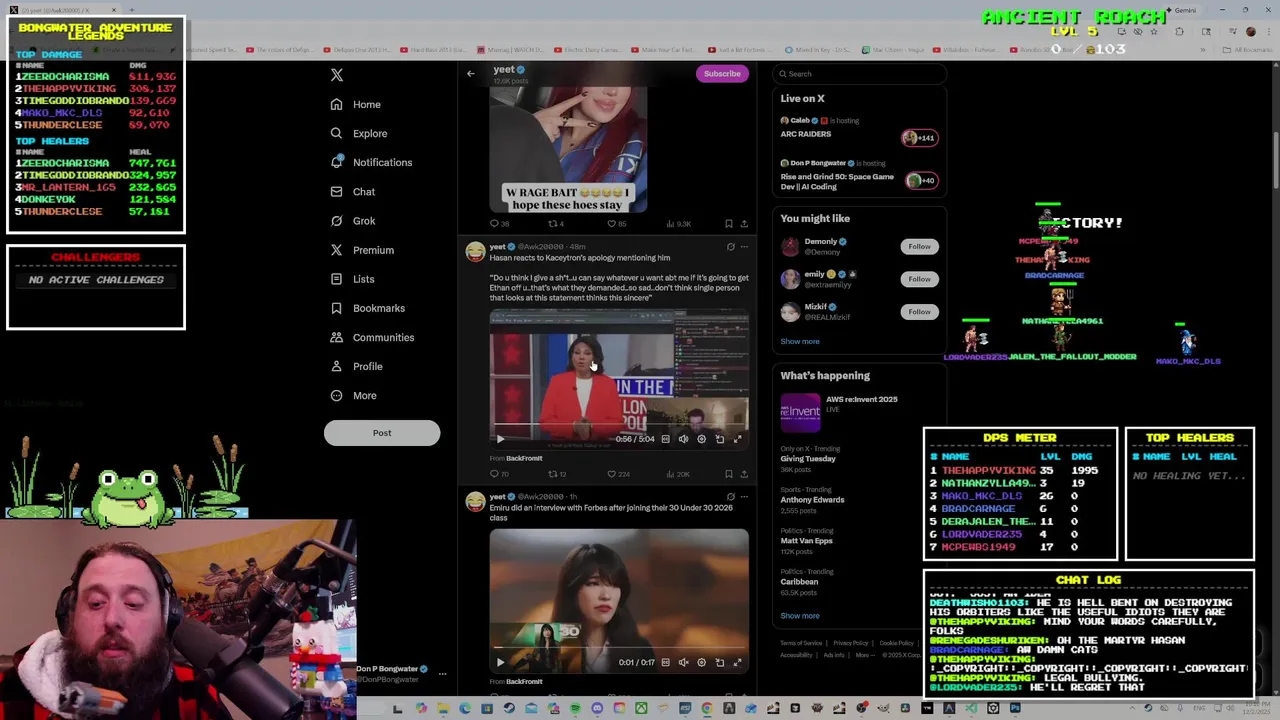This screenshot has height=720, width=1280.
Task: Follow emily
Action: (x=919, y=279)
